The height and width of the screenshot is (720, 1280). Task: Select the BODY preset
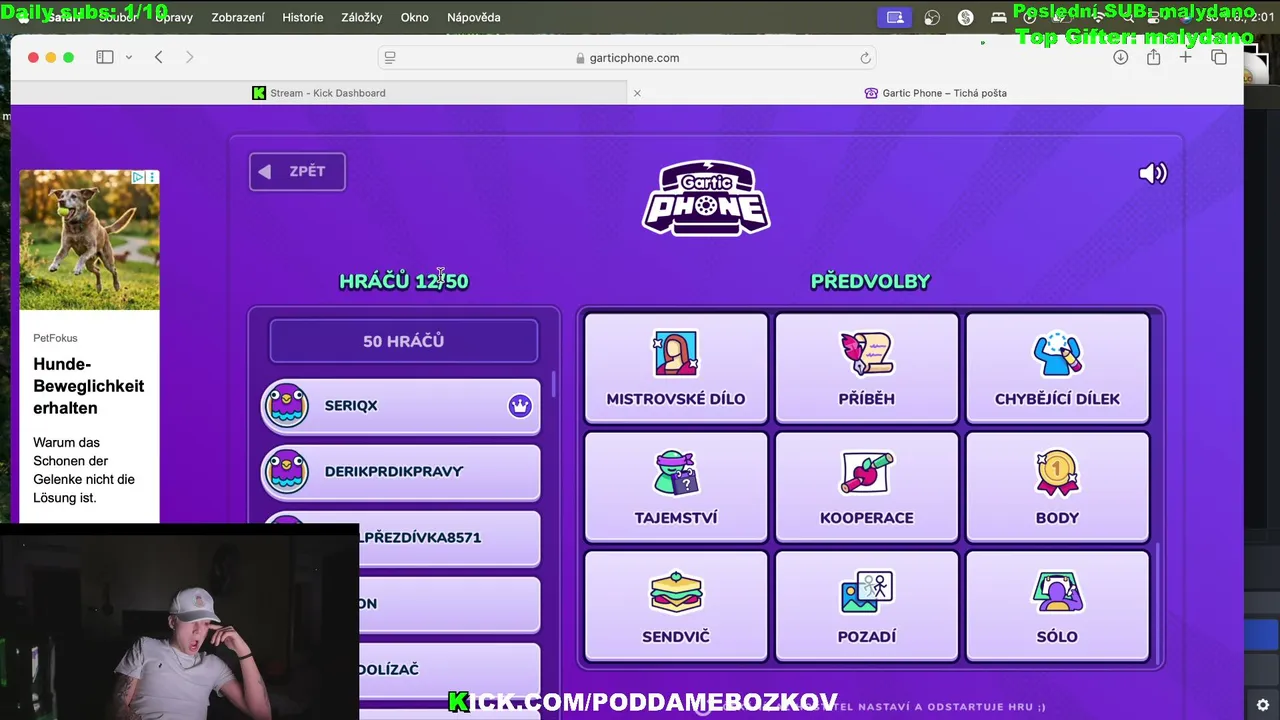click(x=1057, y=487)
